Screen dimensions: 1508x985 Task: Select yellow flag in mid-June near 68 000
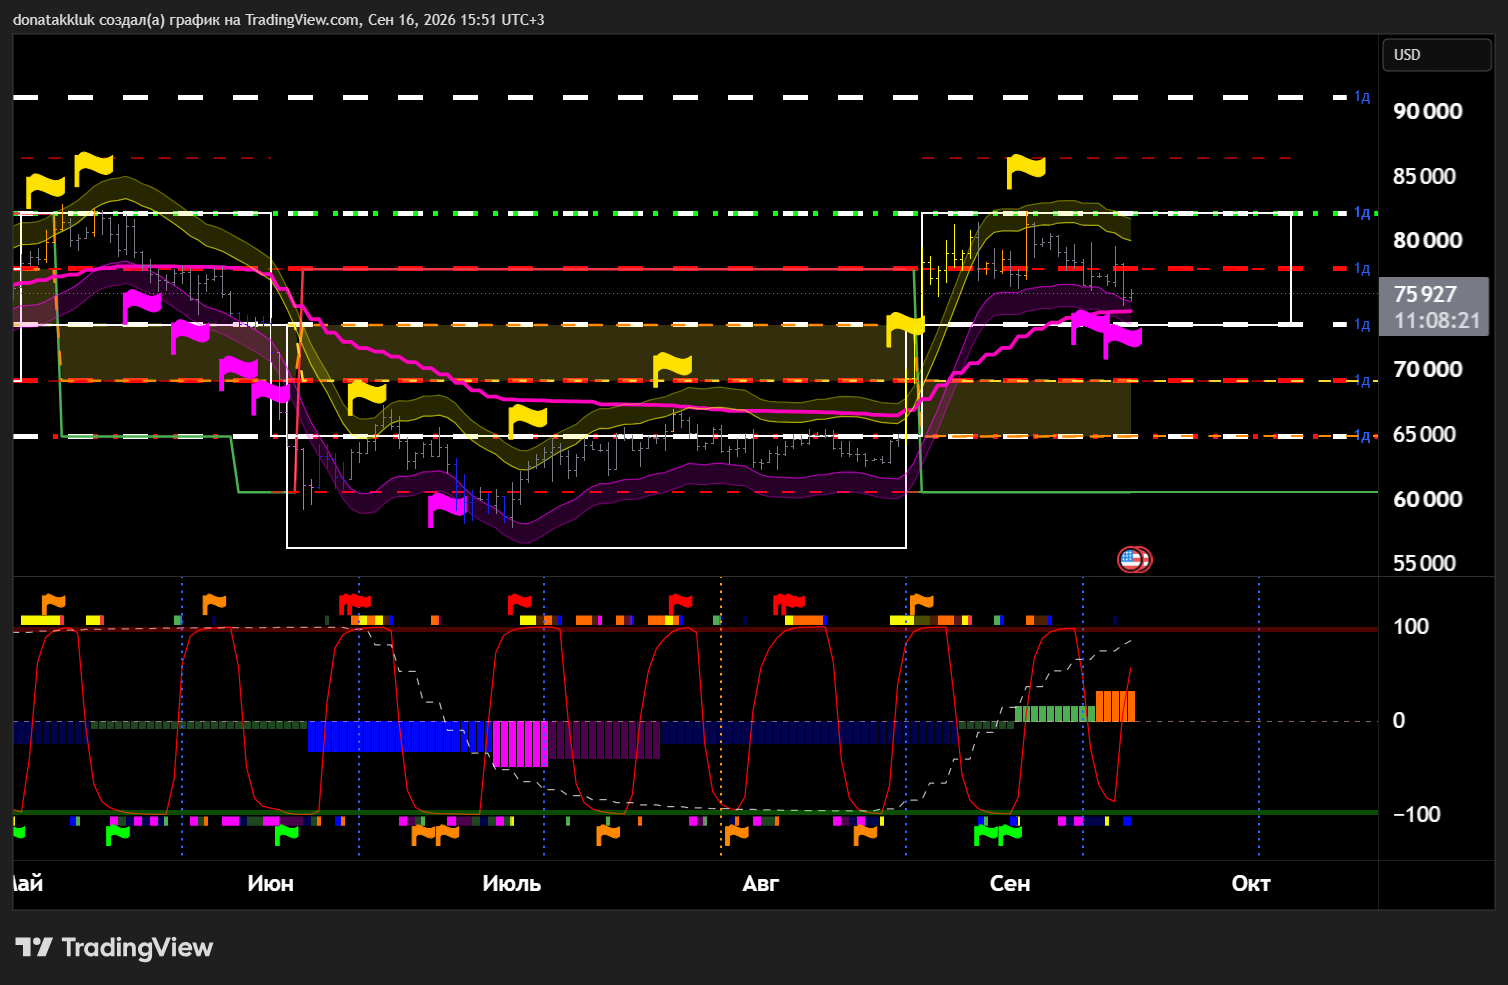366,397
